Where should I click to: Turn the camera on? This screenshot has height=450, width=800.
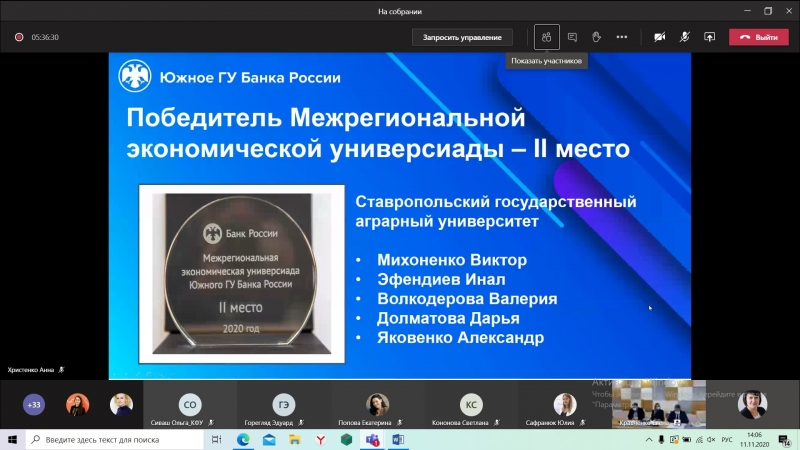[660, 37]
